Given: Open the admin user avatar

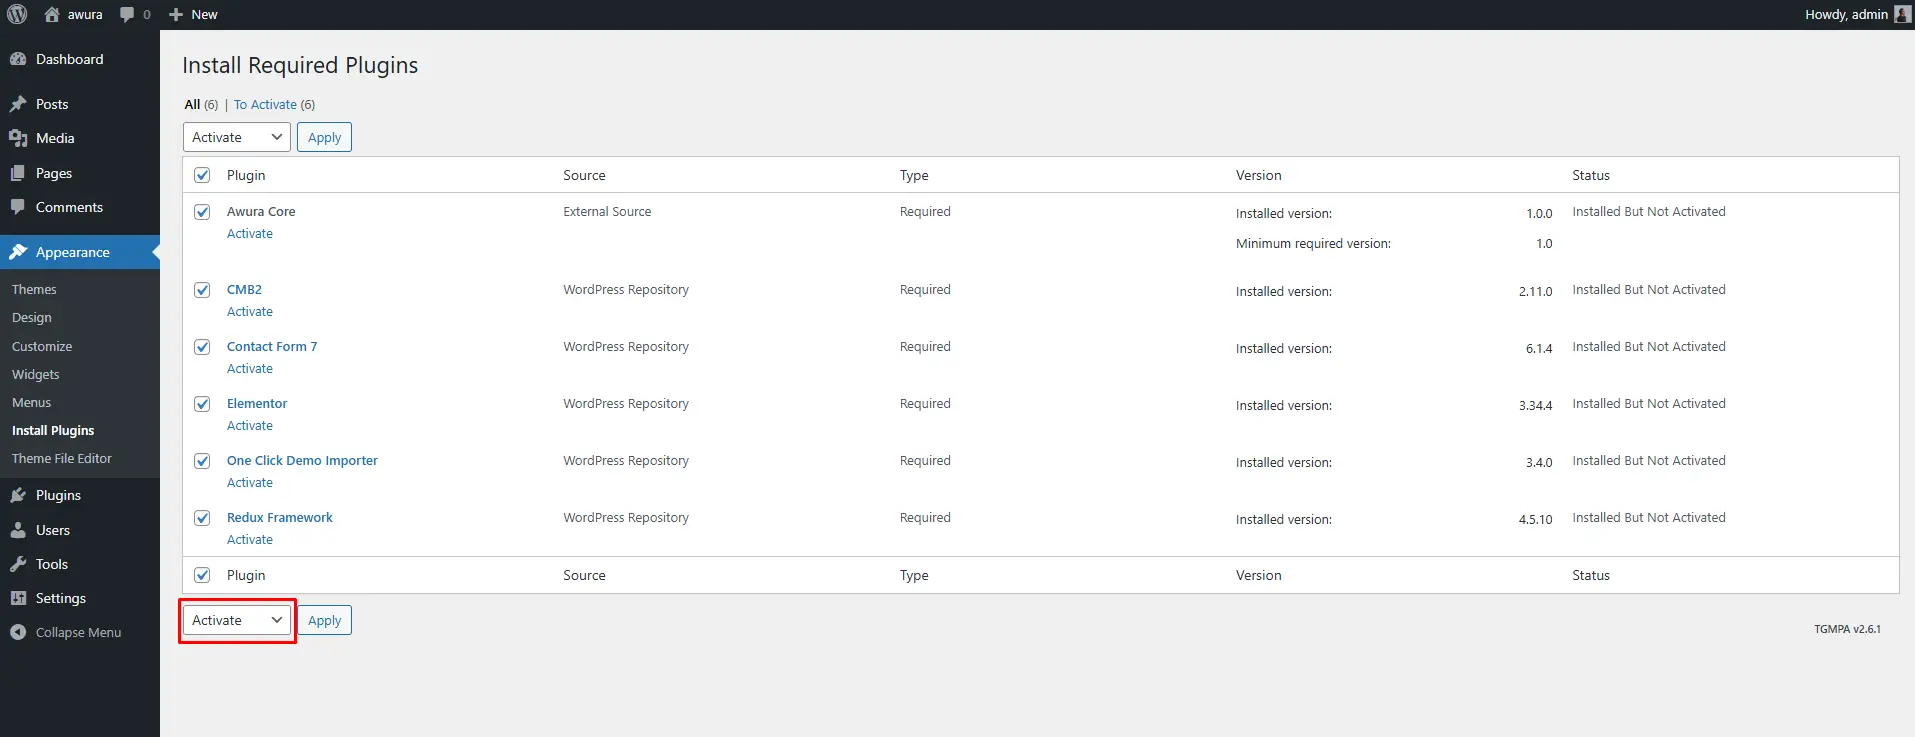Looking at the screenshot, I should coord(1903,14).
